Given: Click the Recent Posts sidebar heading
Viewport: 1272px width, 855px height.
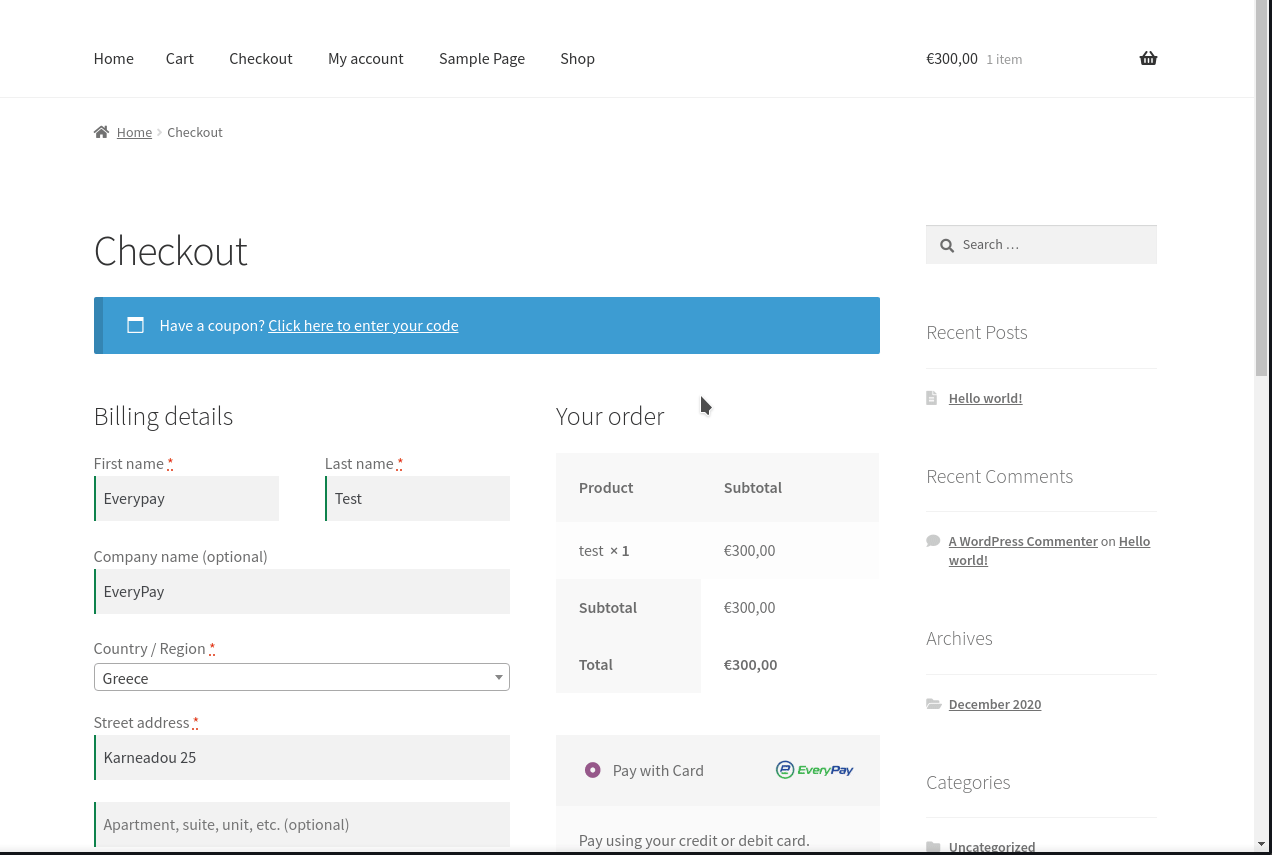Looking at the screenshot, I should click(977, 332).
